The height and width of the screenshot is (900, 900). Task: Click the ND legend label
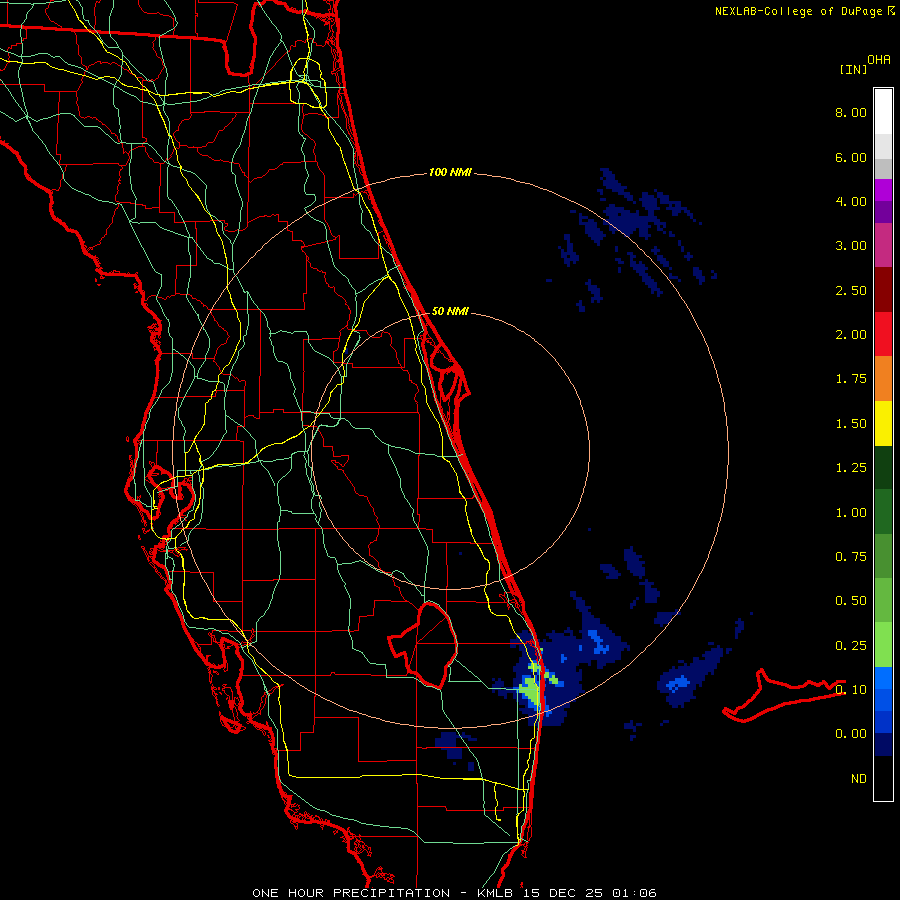[x=859, y=779]
